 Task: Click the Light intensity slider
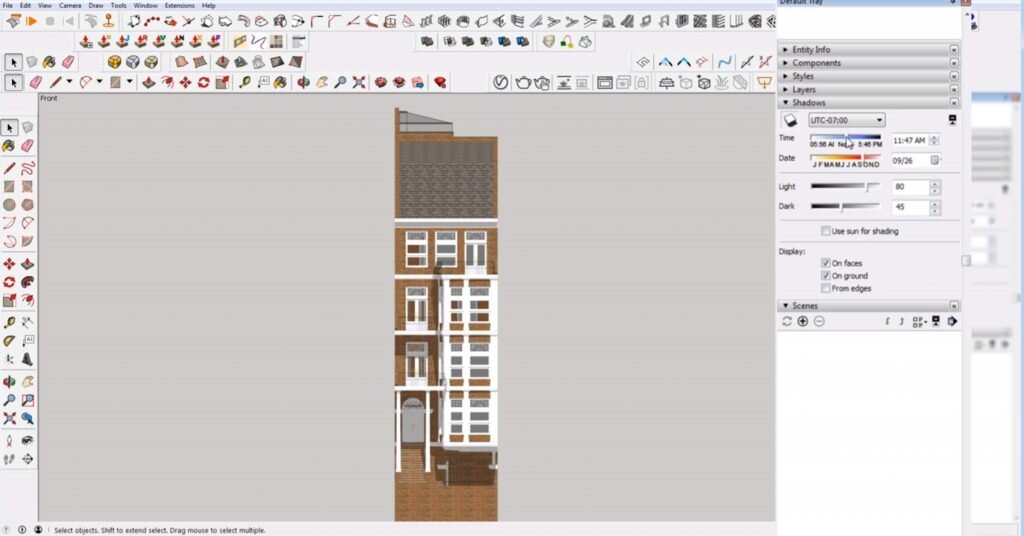tap(845, 187)
